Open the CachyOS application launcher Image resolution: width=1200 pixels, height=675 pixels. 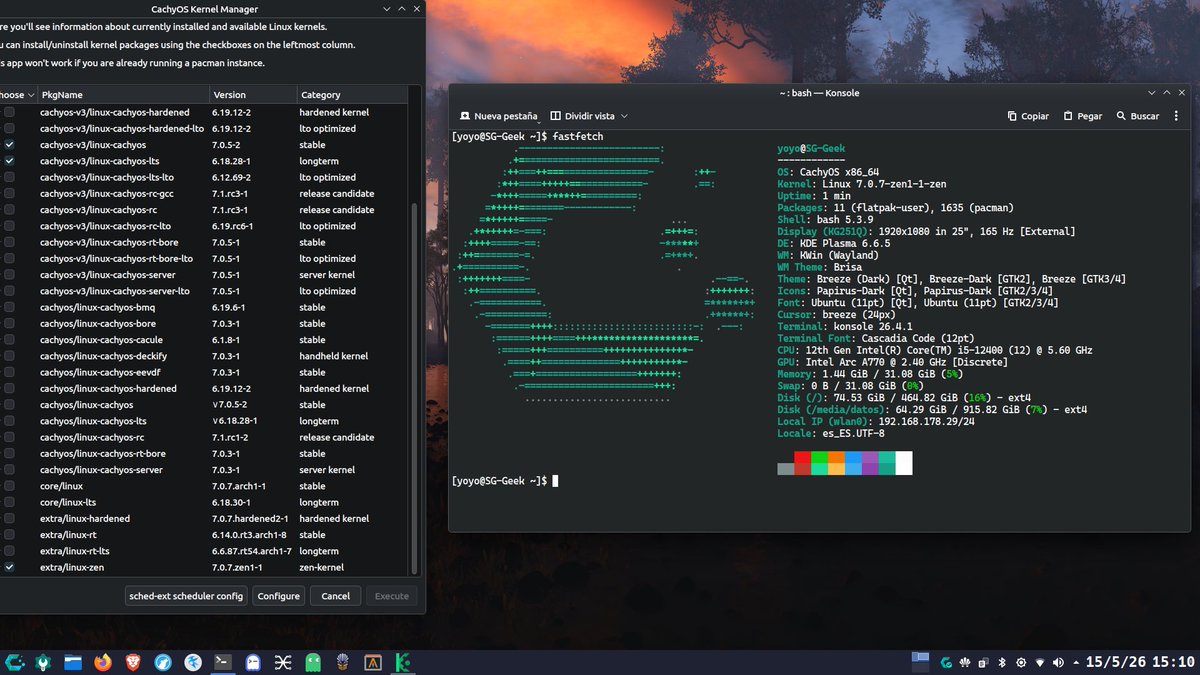click(x=14, y=662)
